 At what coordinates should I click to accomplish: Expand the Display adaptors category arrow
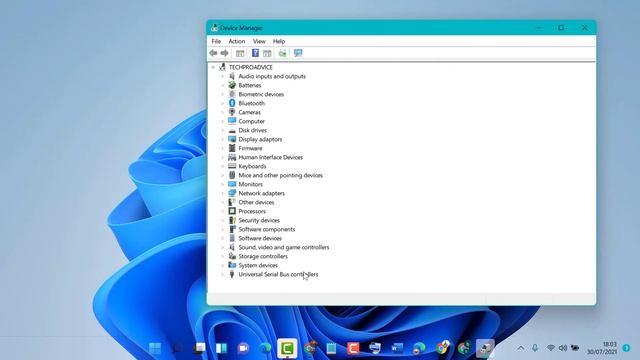pyautogui.click(x=222, y=139)
